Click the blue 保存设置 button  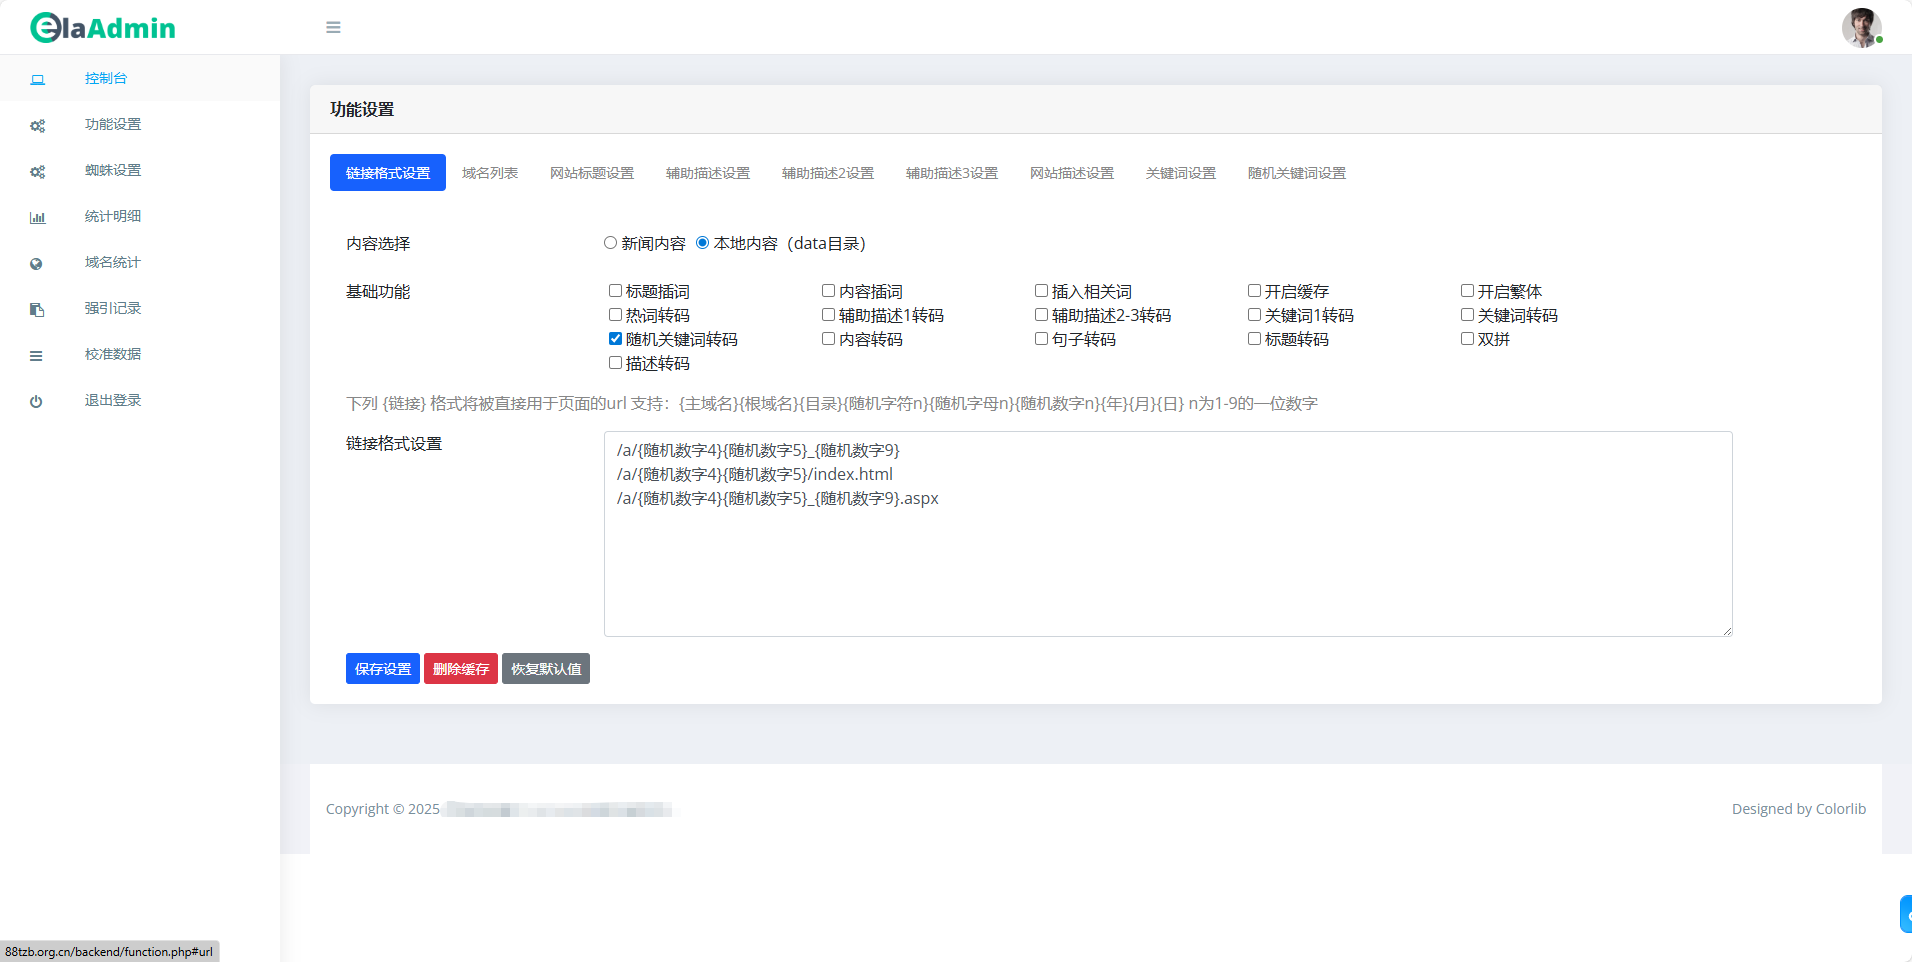pyautogui.click(x=382, y=669)
